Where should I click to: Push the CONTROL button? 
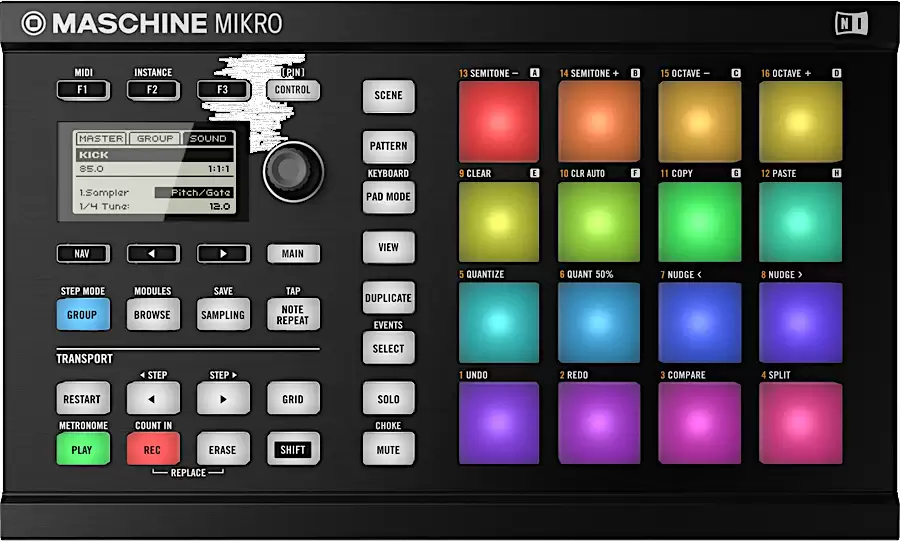pos(293,90)
